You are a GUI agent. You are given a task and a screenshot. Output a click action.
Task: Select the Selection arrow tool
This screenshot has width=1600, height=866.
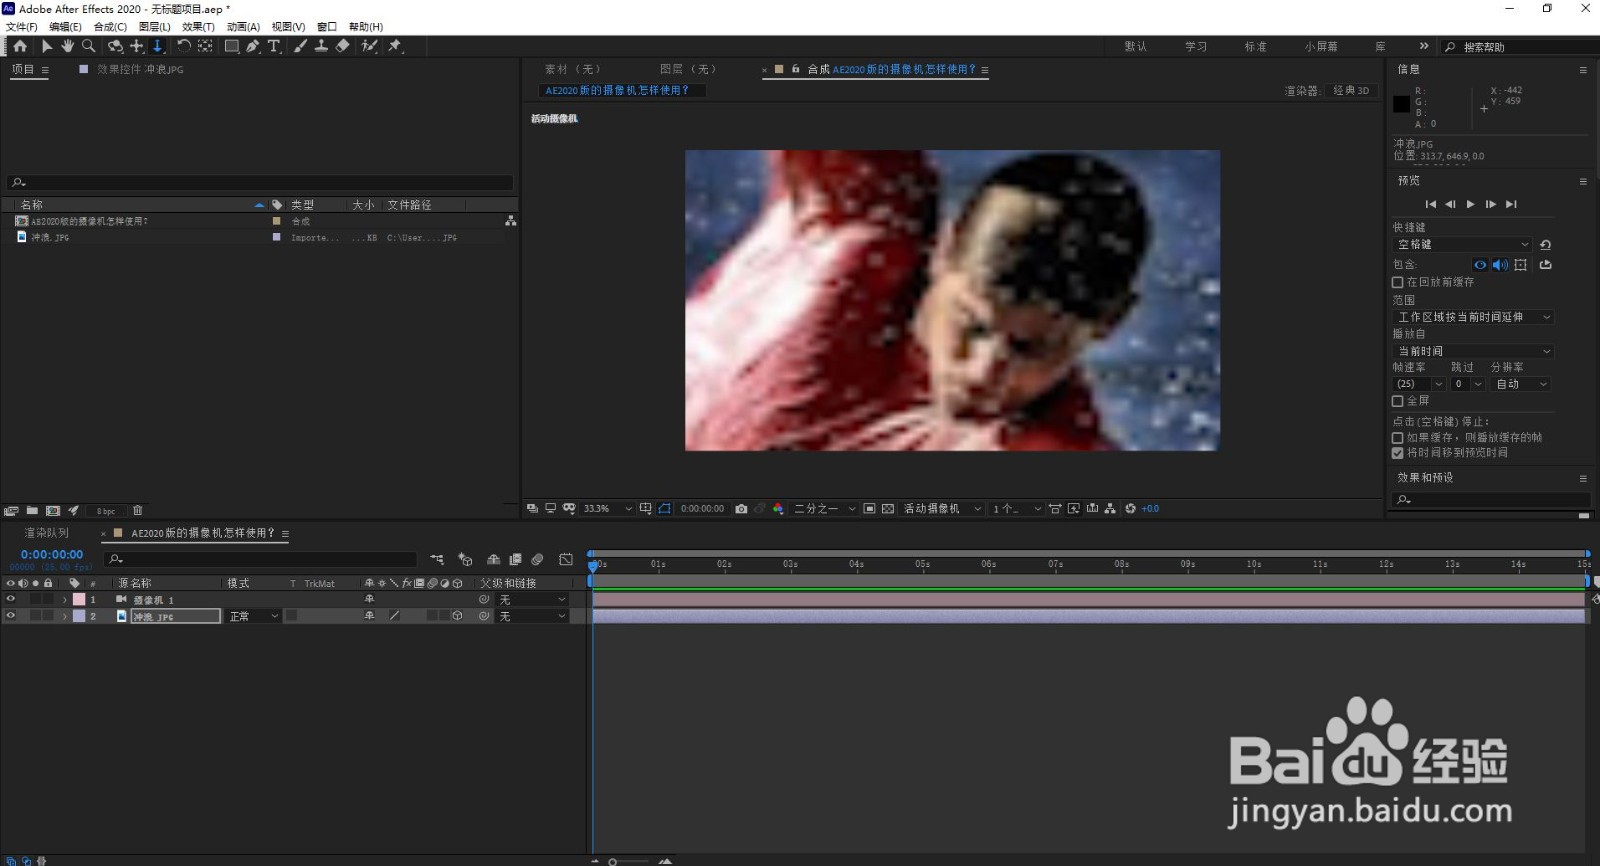click(46, 46)
